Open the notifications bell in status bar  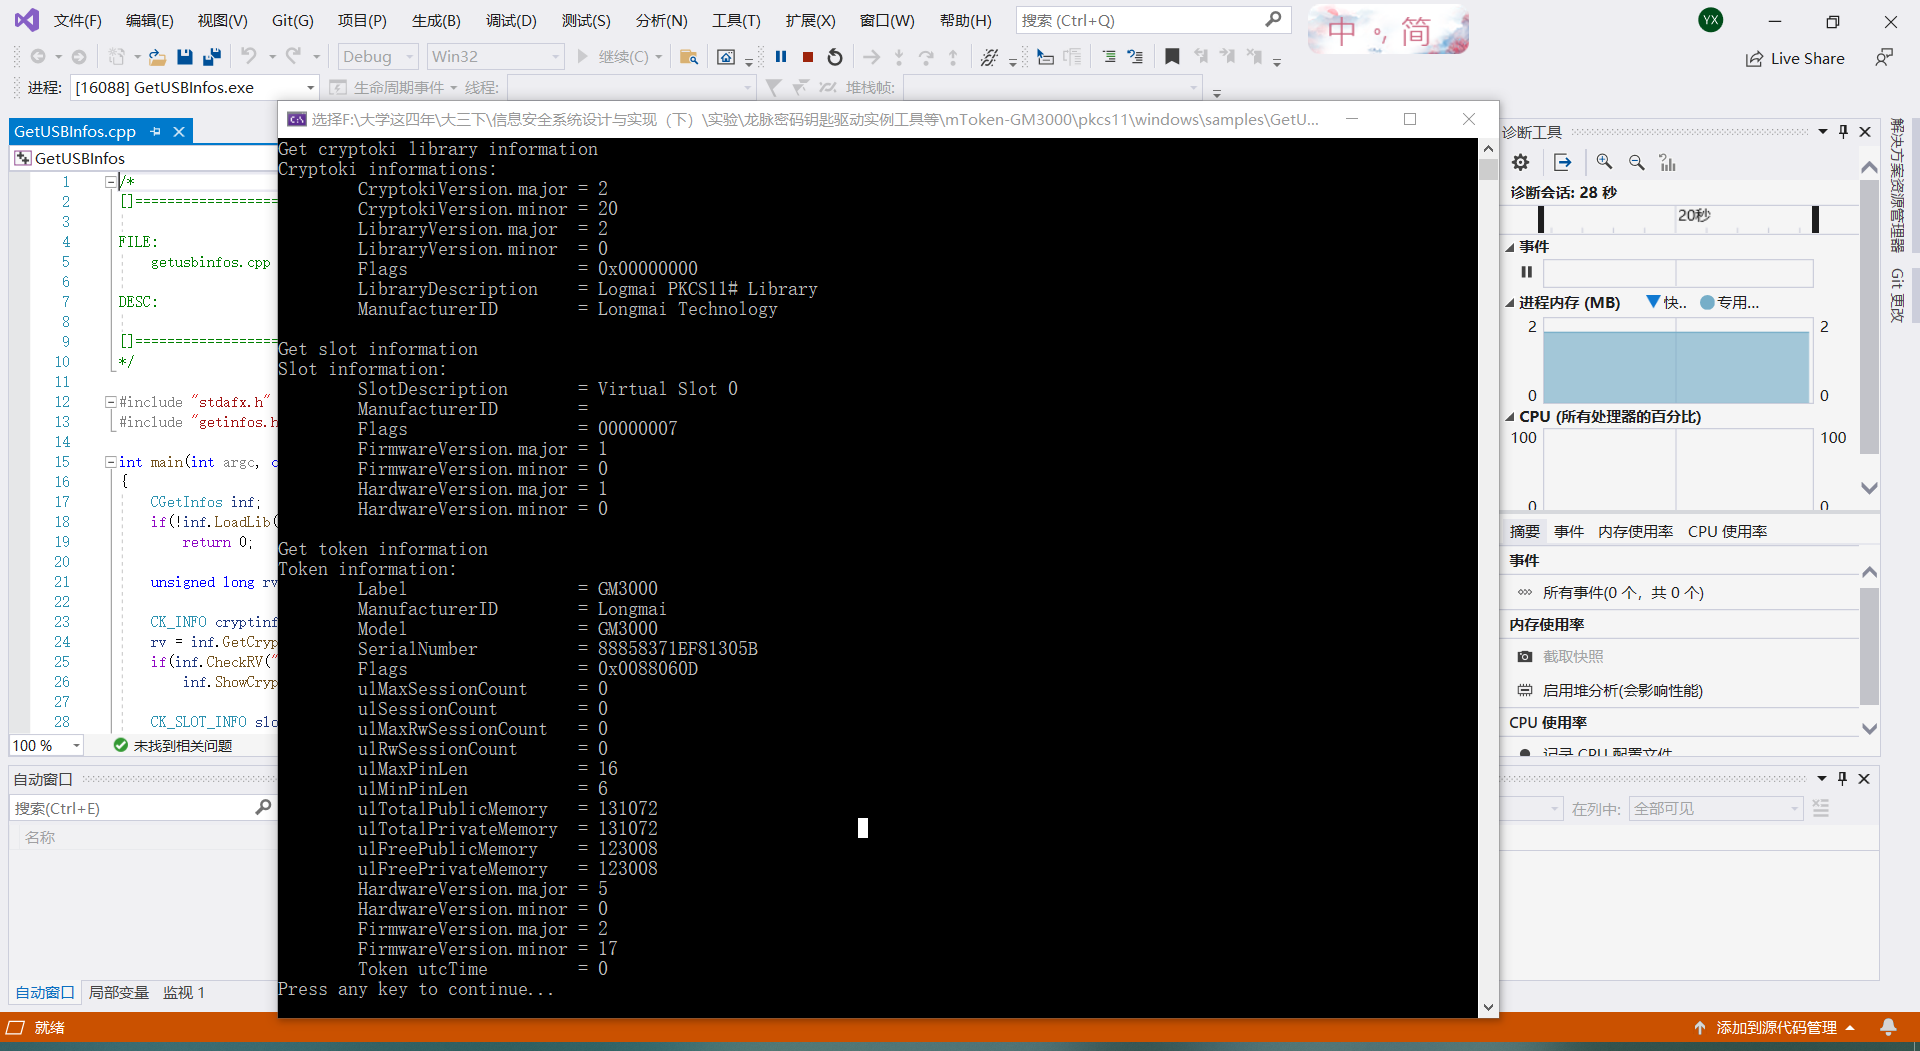coord(1888,1027)
